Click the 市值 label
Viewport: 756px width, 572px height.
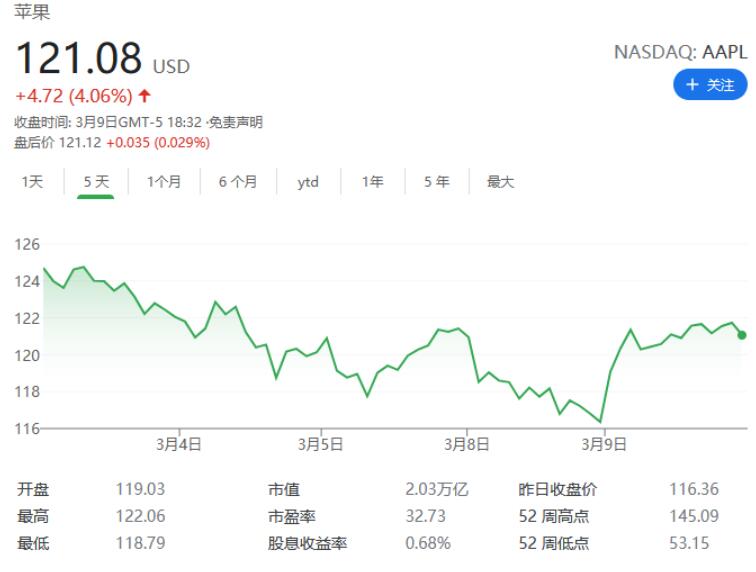[x=284, y=490]
